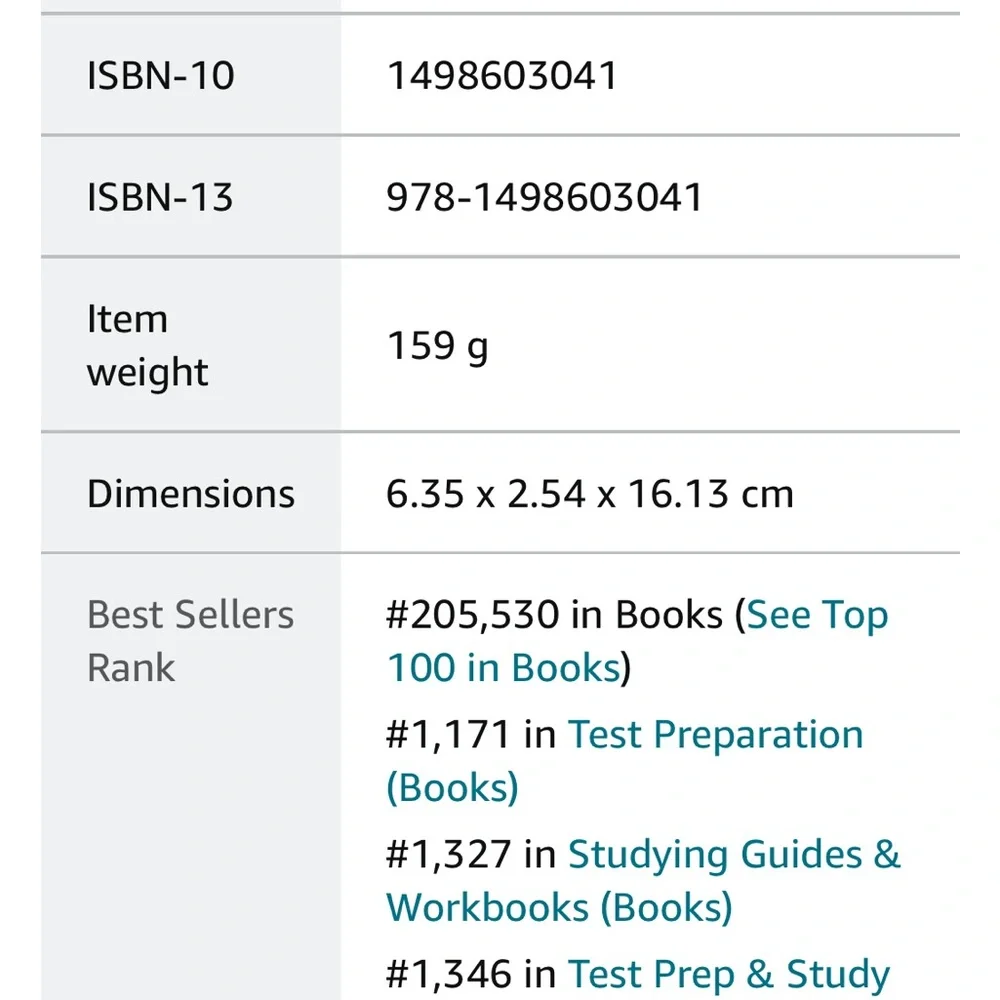Click the Dimensions row label
This screenshot has width=1000, height=1000.
[x=191, y=493]
